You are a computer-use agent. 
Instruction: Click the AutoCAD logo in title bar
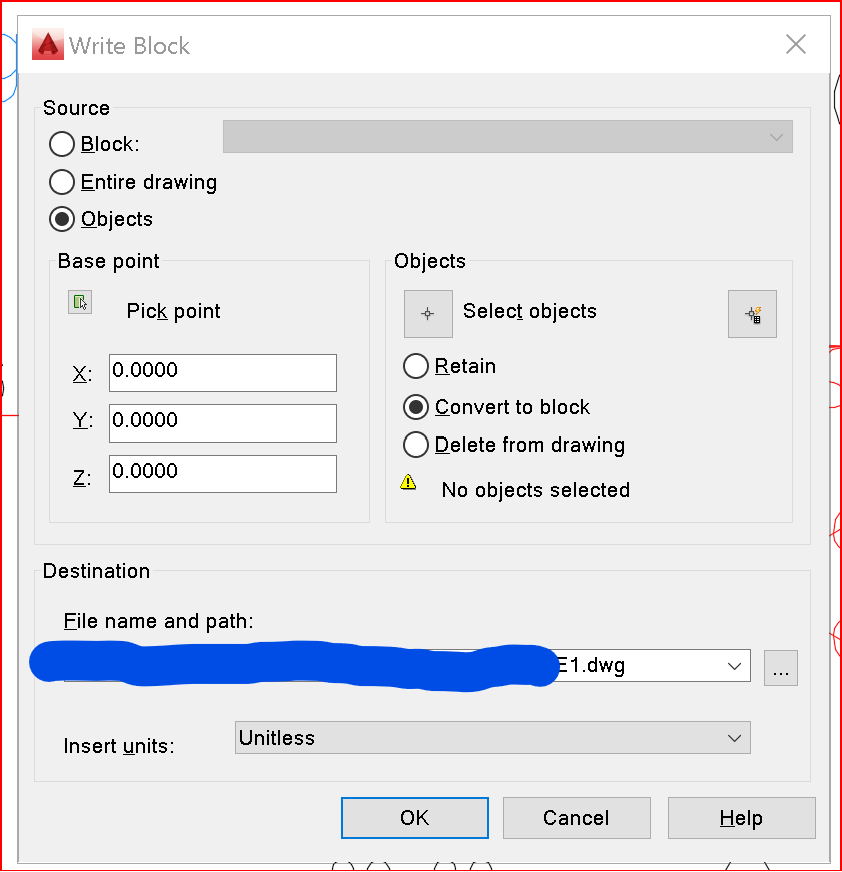(48, 44)
